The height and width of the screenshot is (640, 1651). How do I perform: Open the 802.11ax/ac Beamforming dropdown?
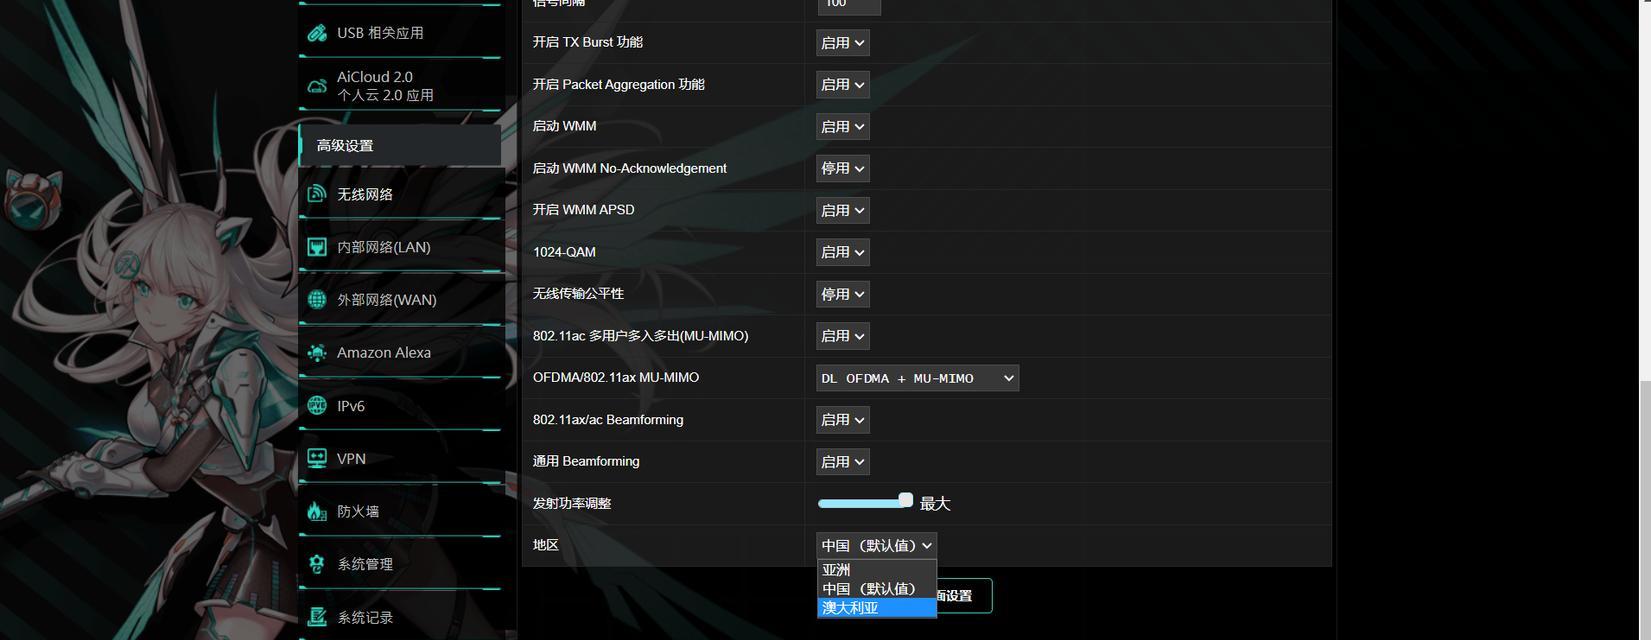(x=843, y=420)
